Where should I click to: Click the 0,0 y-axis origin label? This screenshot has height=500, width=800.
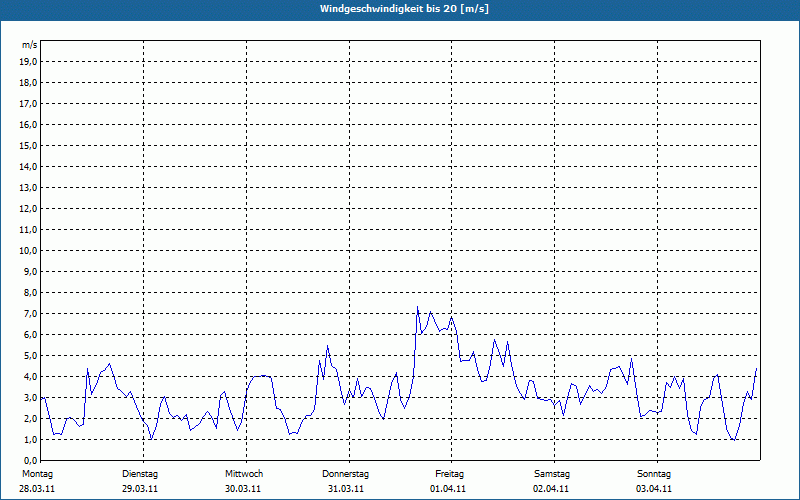pos(29,460)
